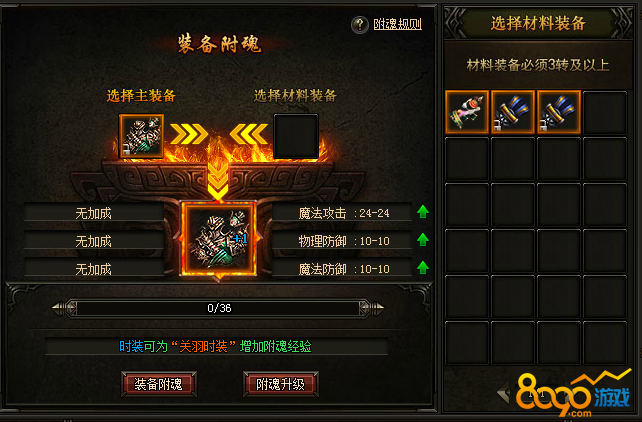Click the 装备附魂 button
Image resolution: width=642 pixels, height=422 pixels.
point(158,384)
